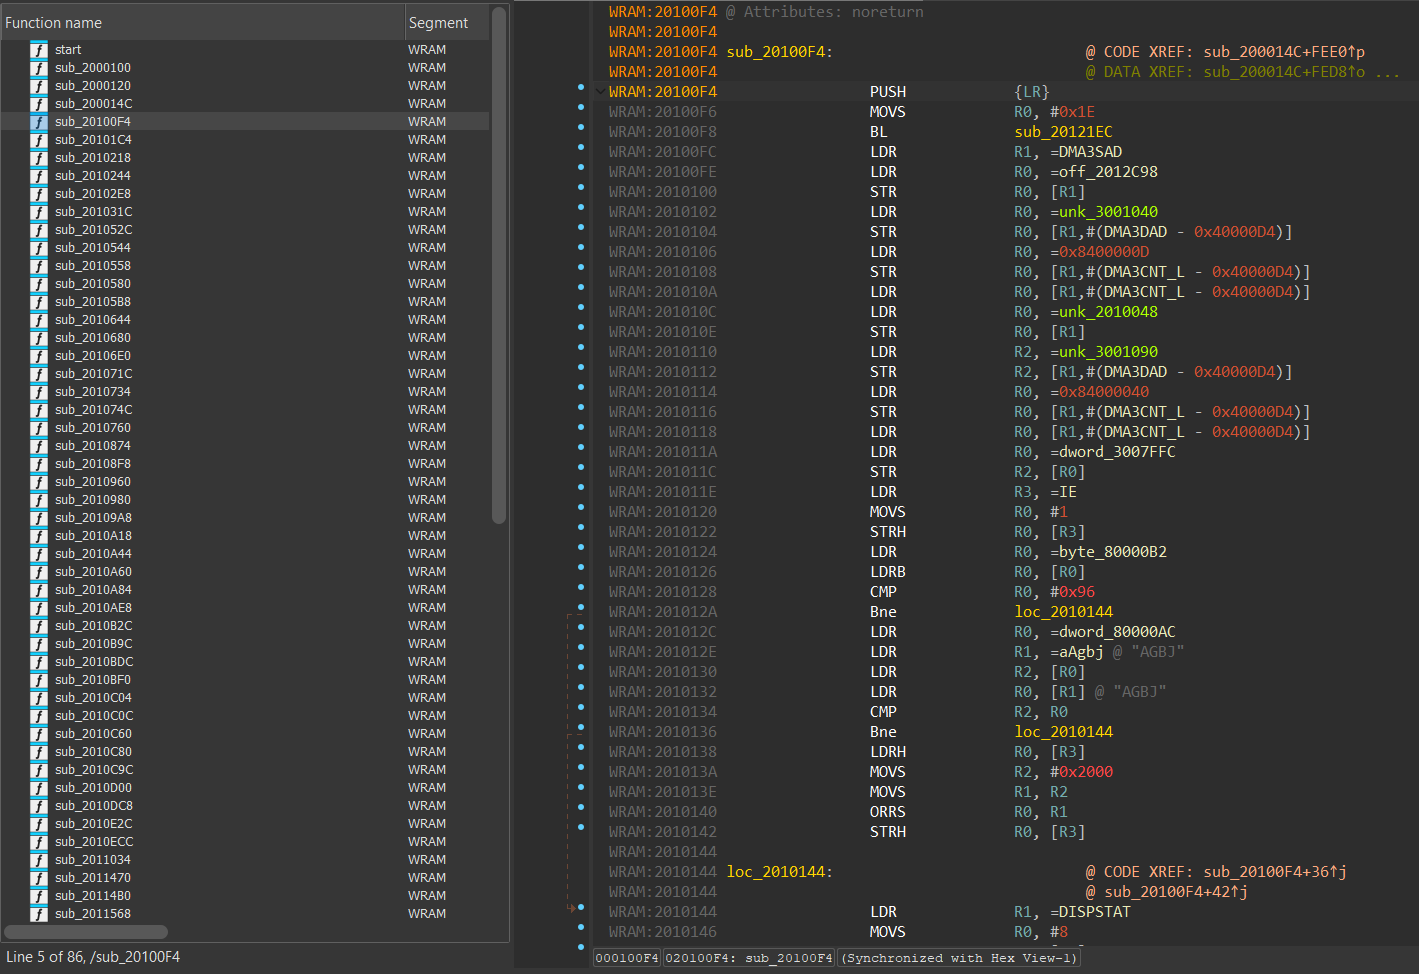Click function icon beside sub_201071C
This screenshot has width=1419, height=974.
point(39,374)
